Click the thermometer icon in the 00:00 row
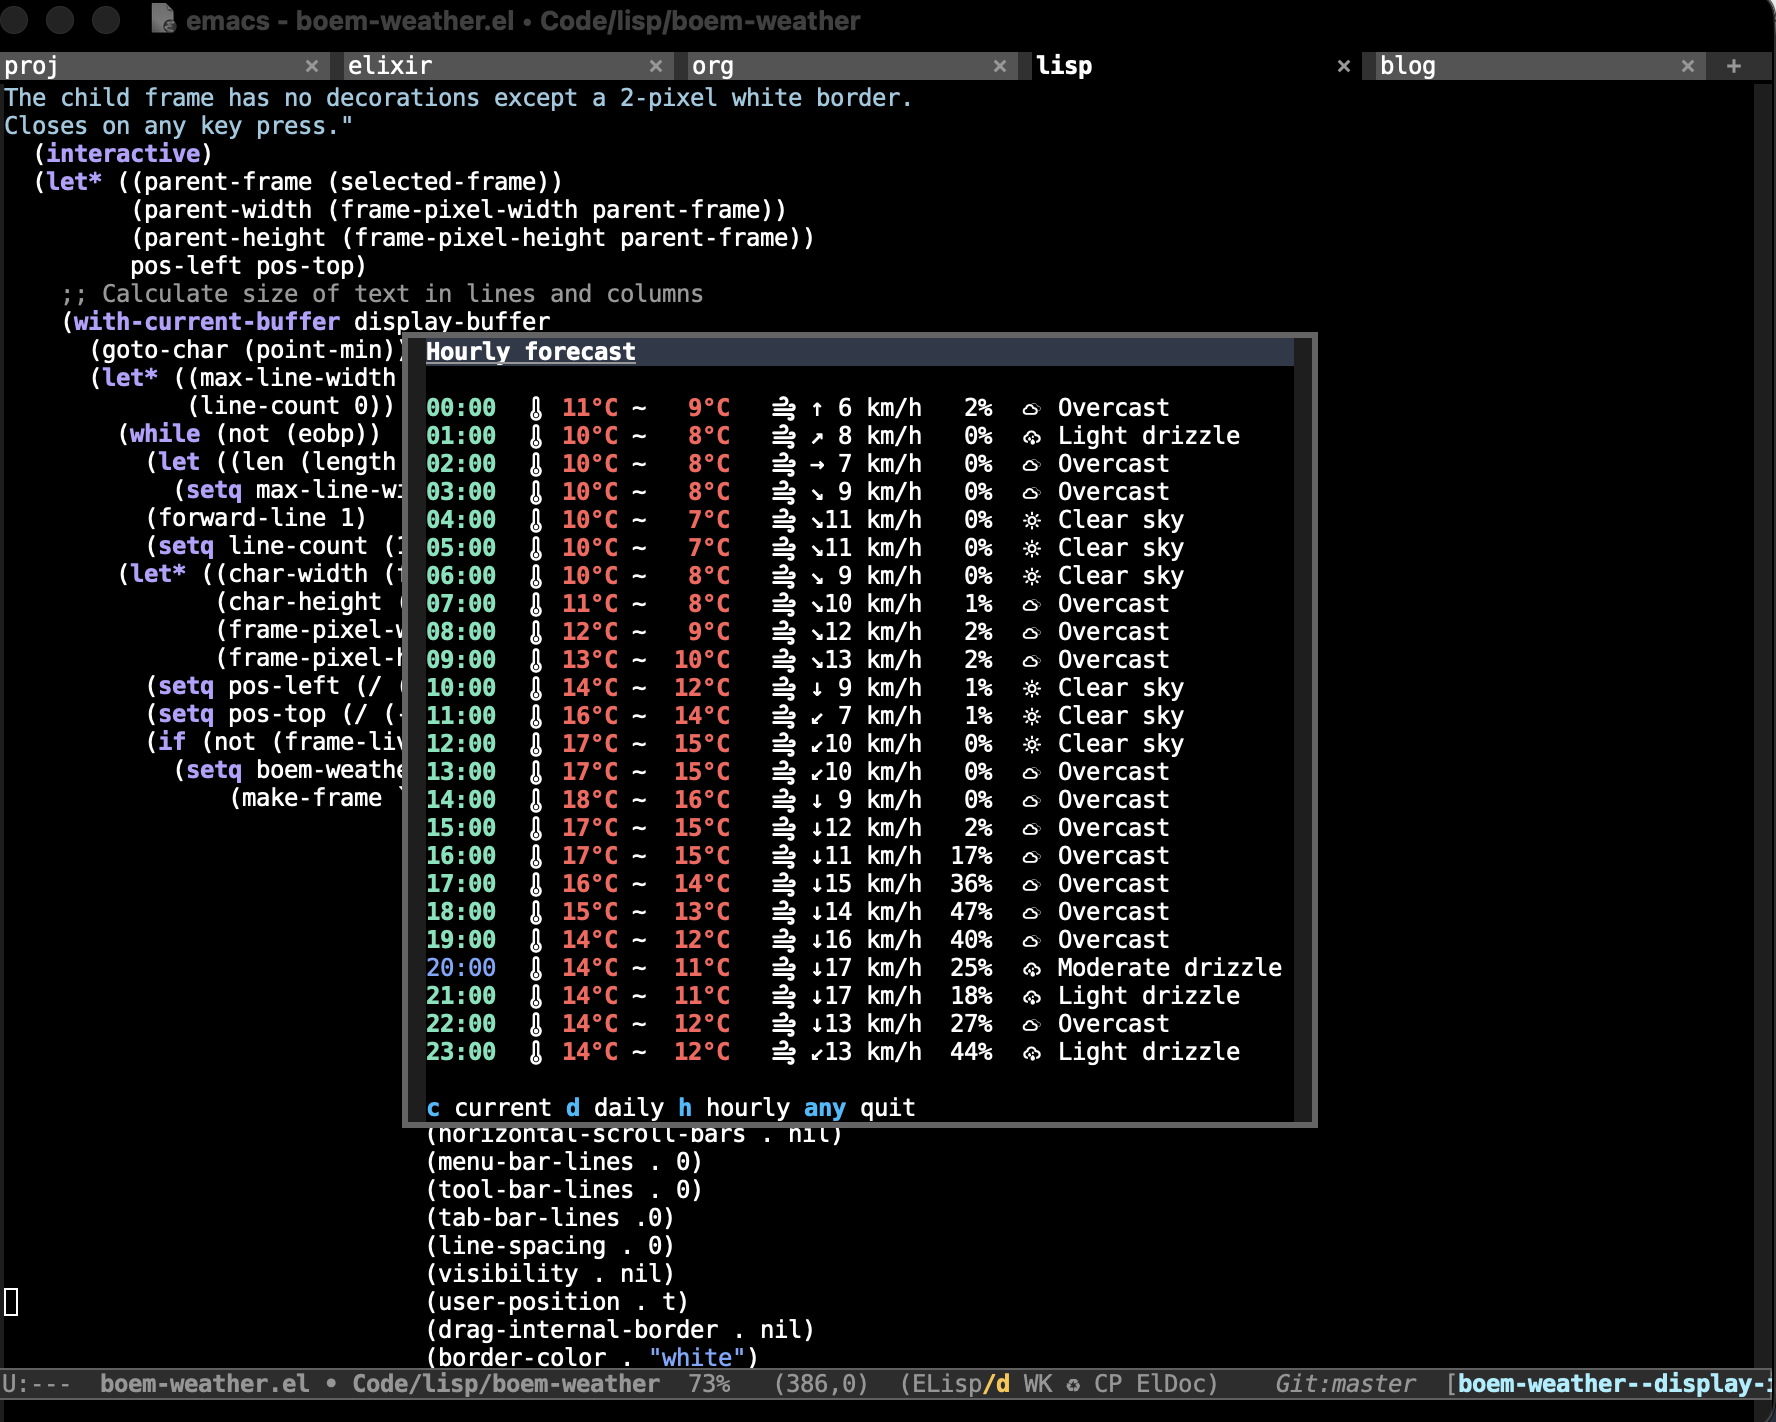 click(536, 408)
